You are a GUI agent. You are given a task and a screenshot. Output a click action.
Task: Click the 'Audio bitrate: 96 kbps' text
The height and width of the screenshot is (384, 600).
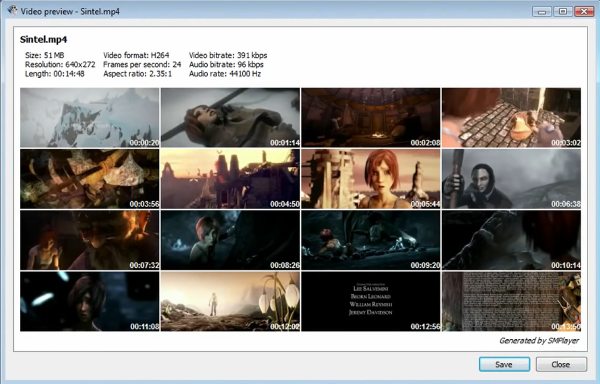coord(226,64)
